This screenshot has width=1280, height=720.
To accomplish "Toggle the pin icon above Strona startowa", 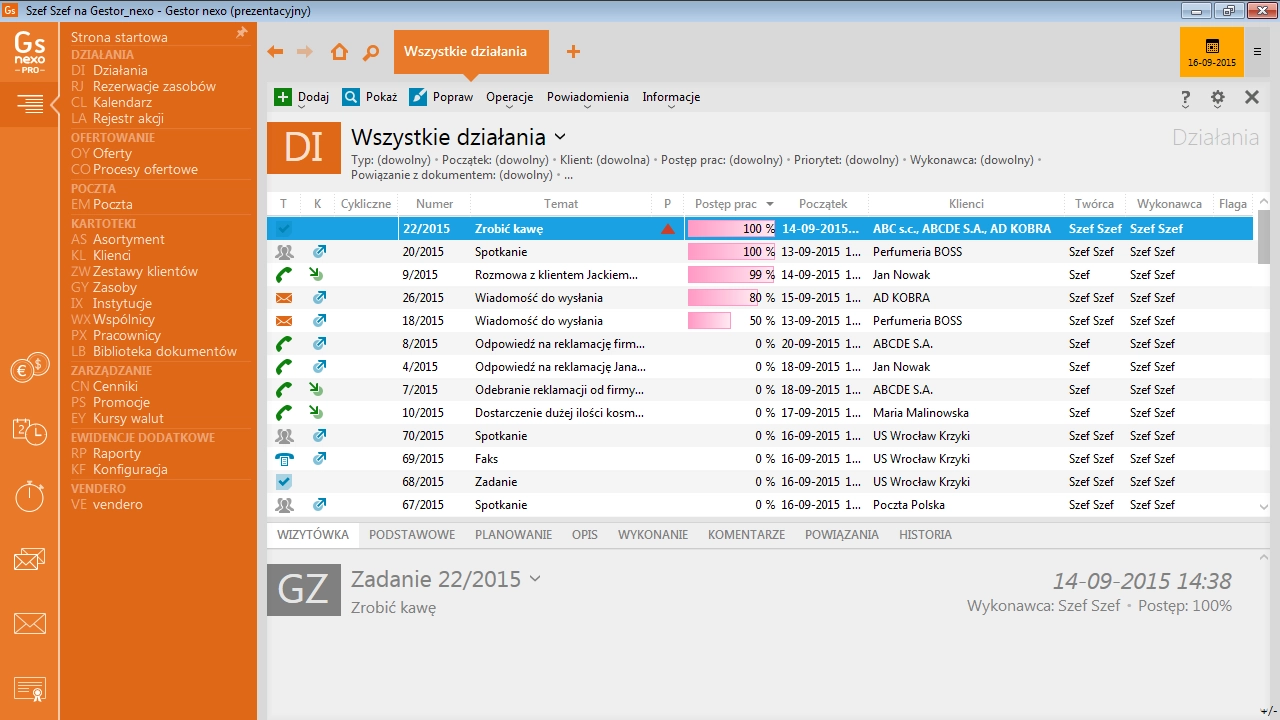I will click(x=240, y=32).
